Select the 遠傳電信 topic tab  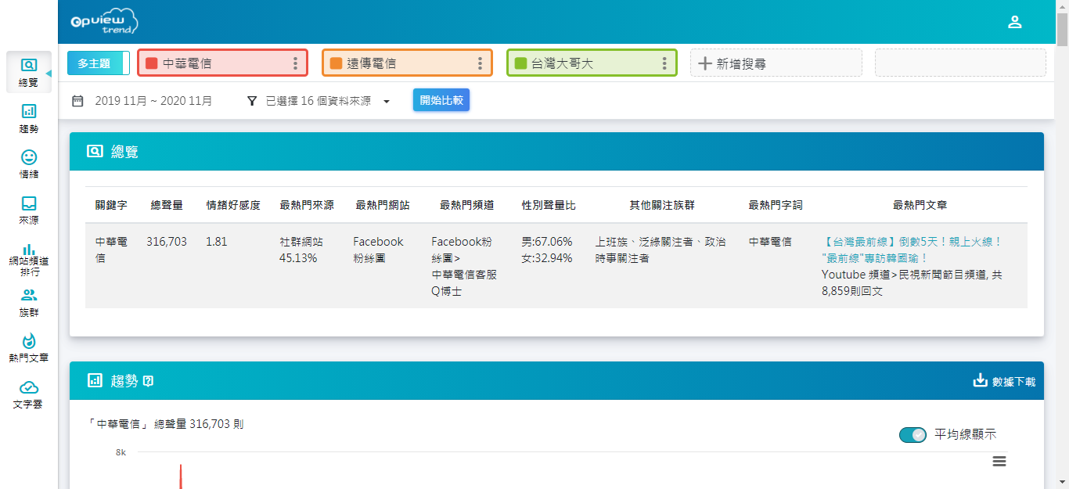pos(407,63)
